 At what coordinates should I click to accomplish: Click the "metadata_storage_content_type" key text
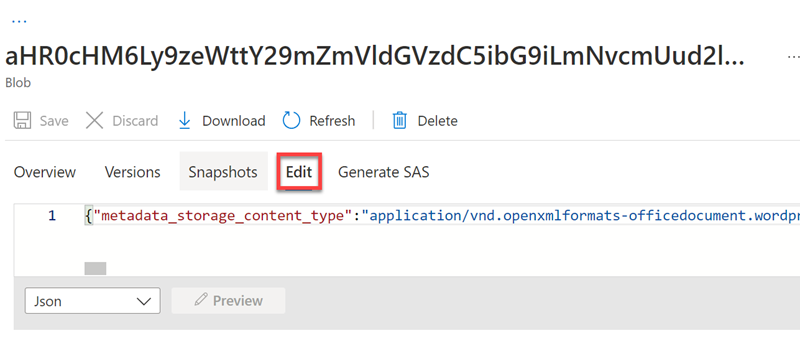pyautogui.click(x=224, y=216)
